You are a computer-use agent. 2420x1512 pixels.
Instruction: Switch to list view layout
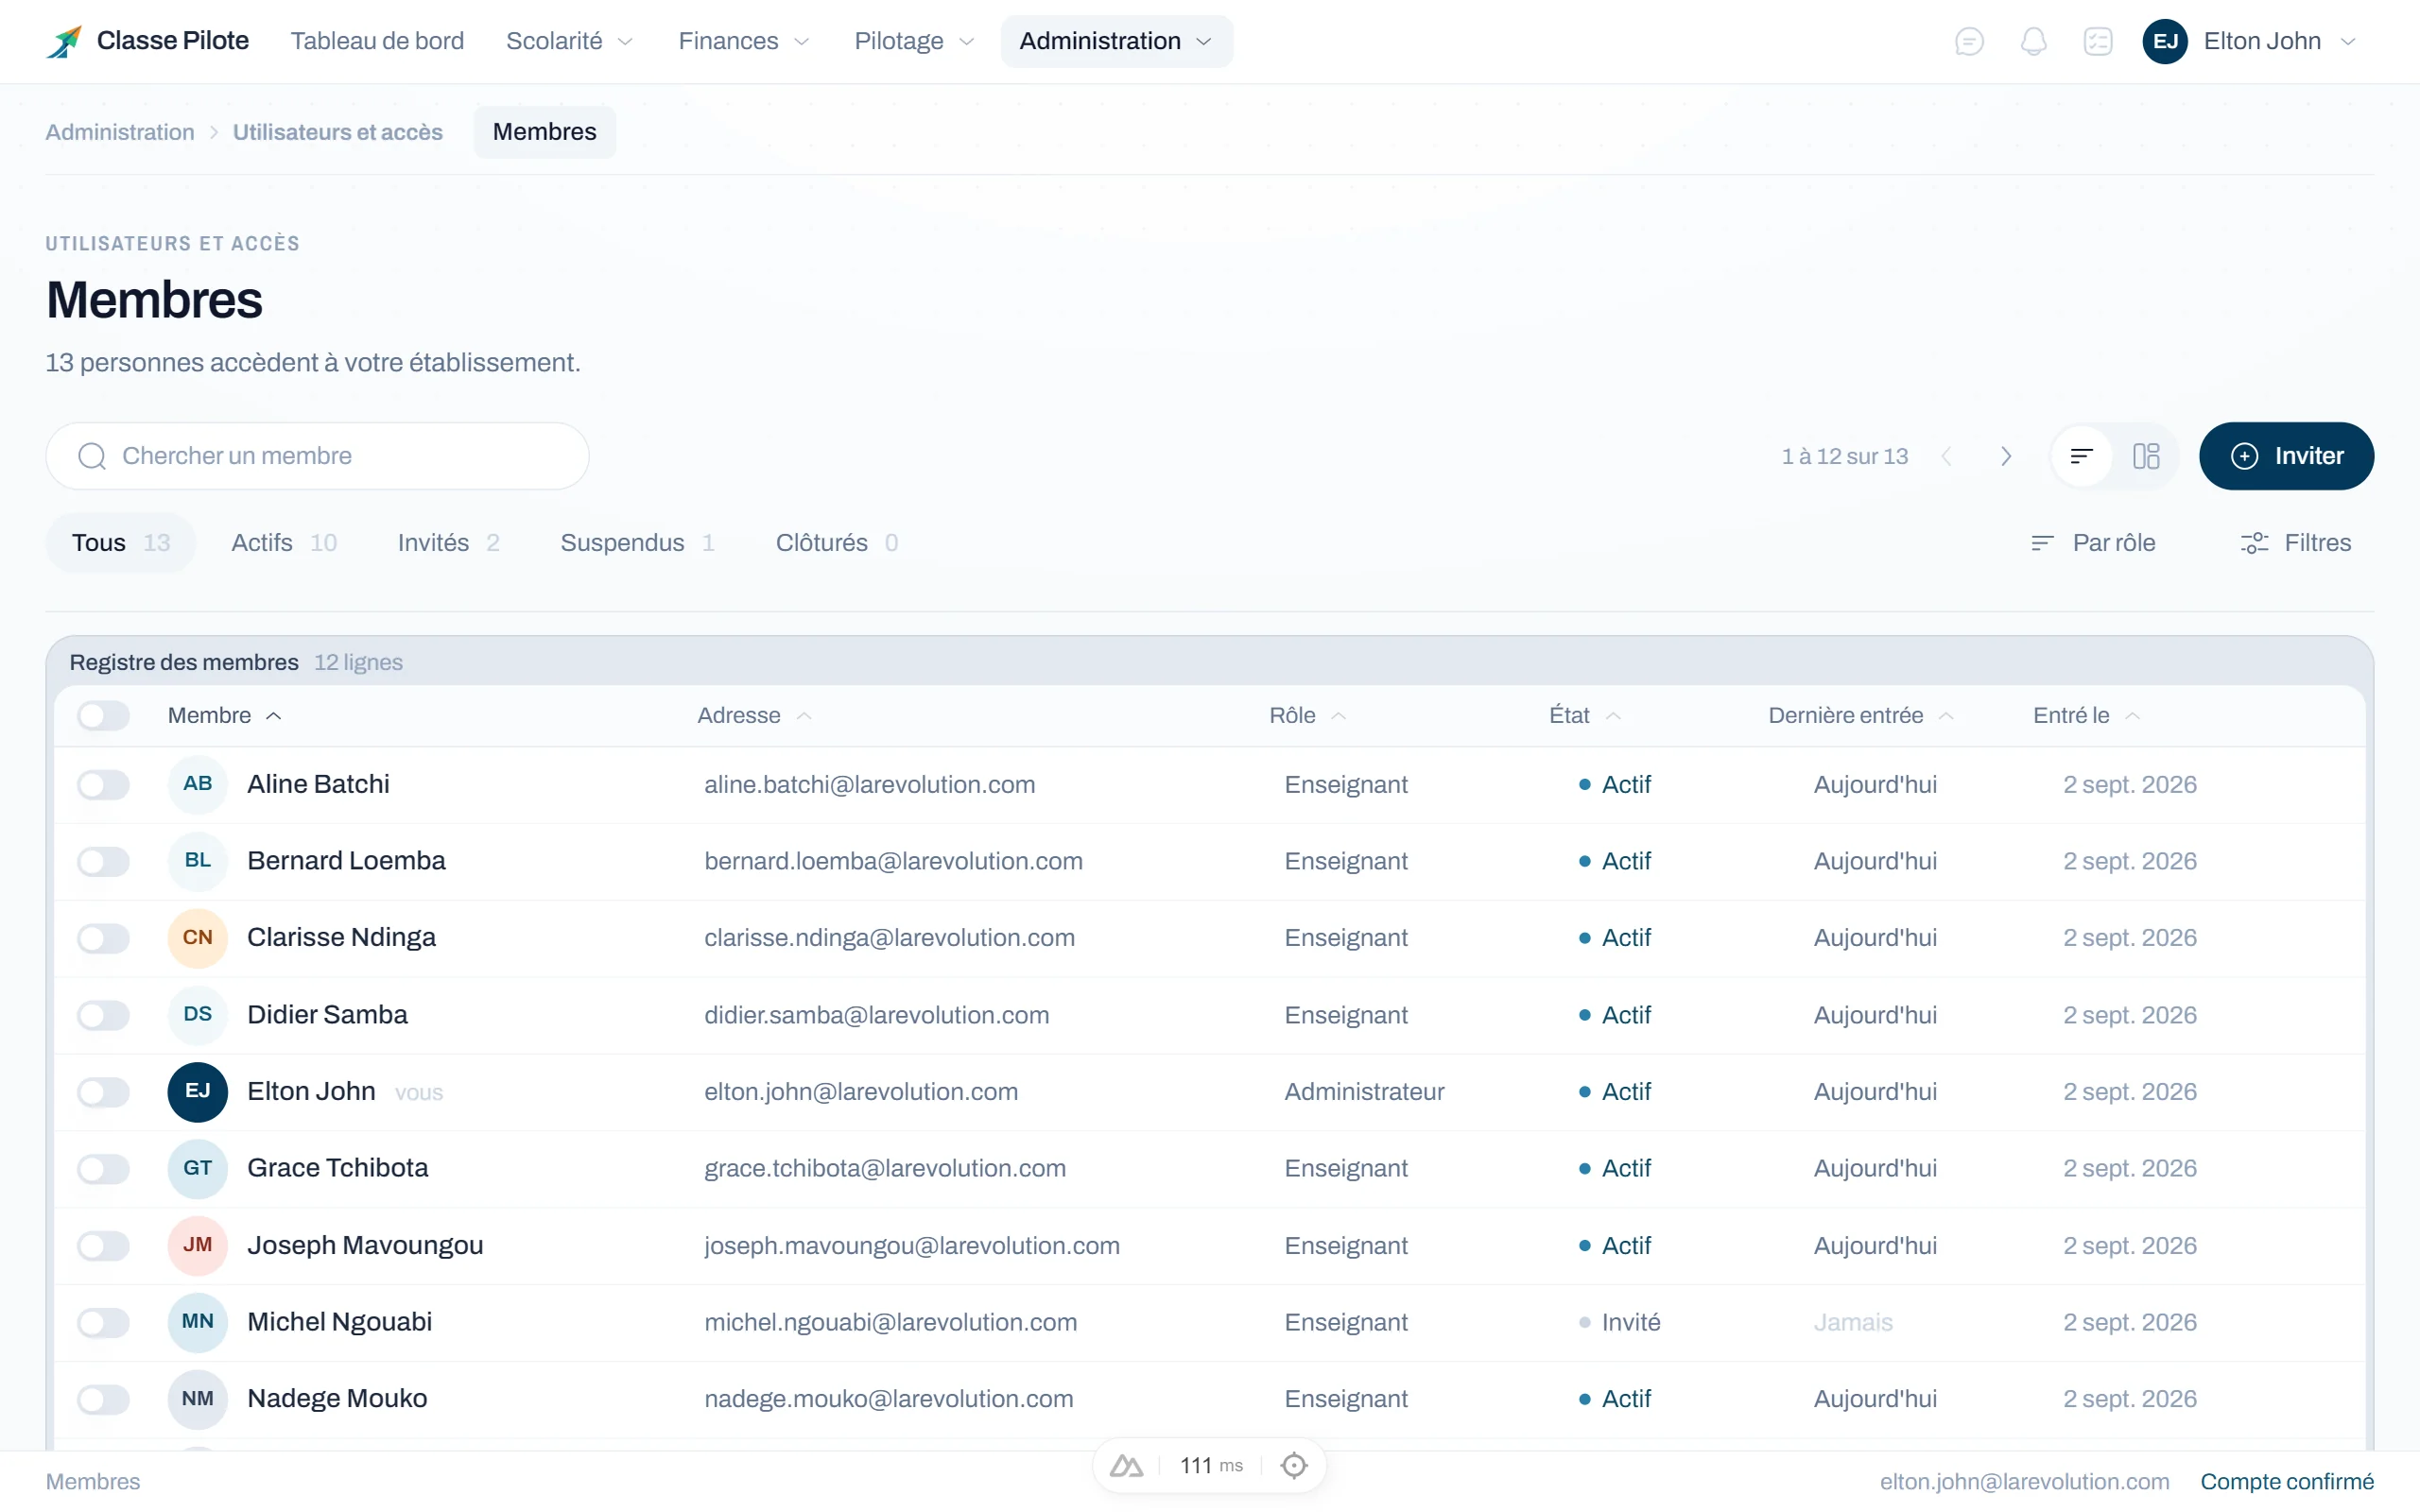click(2082, 456)
